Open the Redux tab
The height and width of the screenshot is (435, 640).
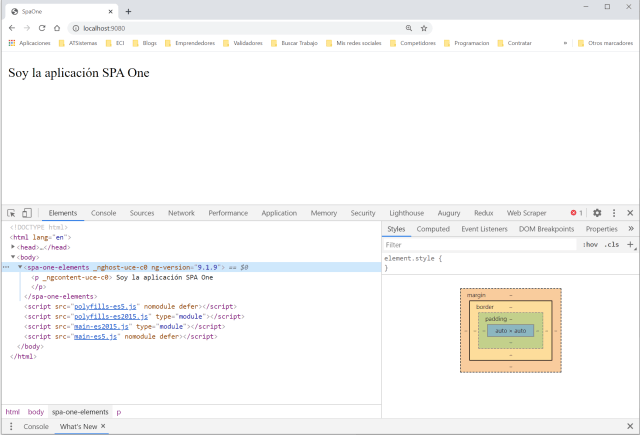click(x=483, y=213)
